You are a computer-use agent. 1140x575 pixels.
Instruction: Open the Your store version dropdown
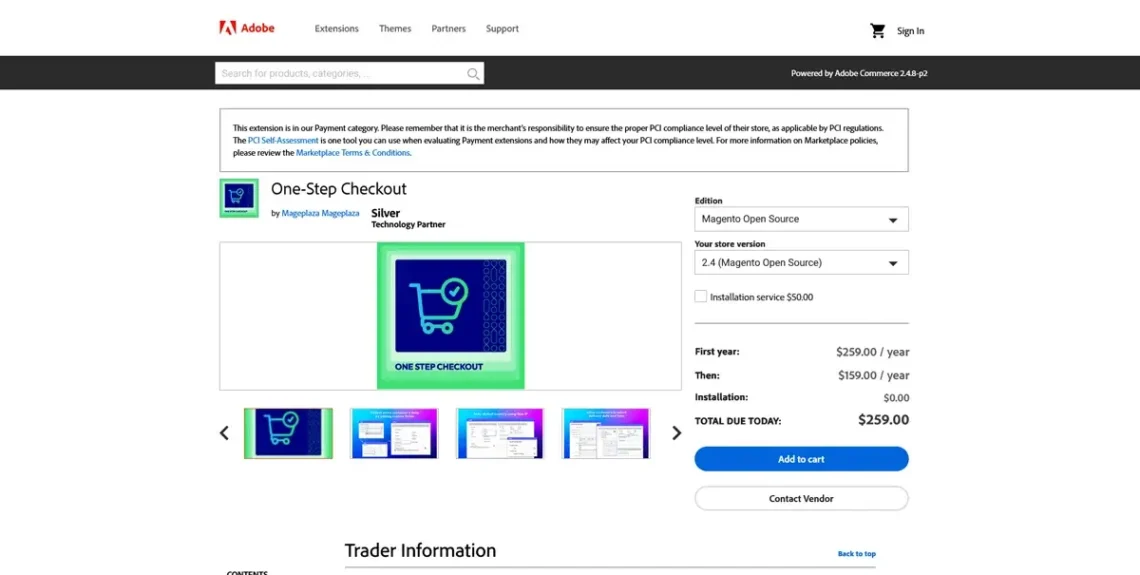pos(801,262)
